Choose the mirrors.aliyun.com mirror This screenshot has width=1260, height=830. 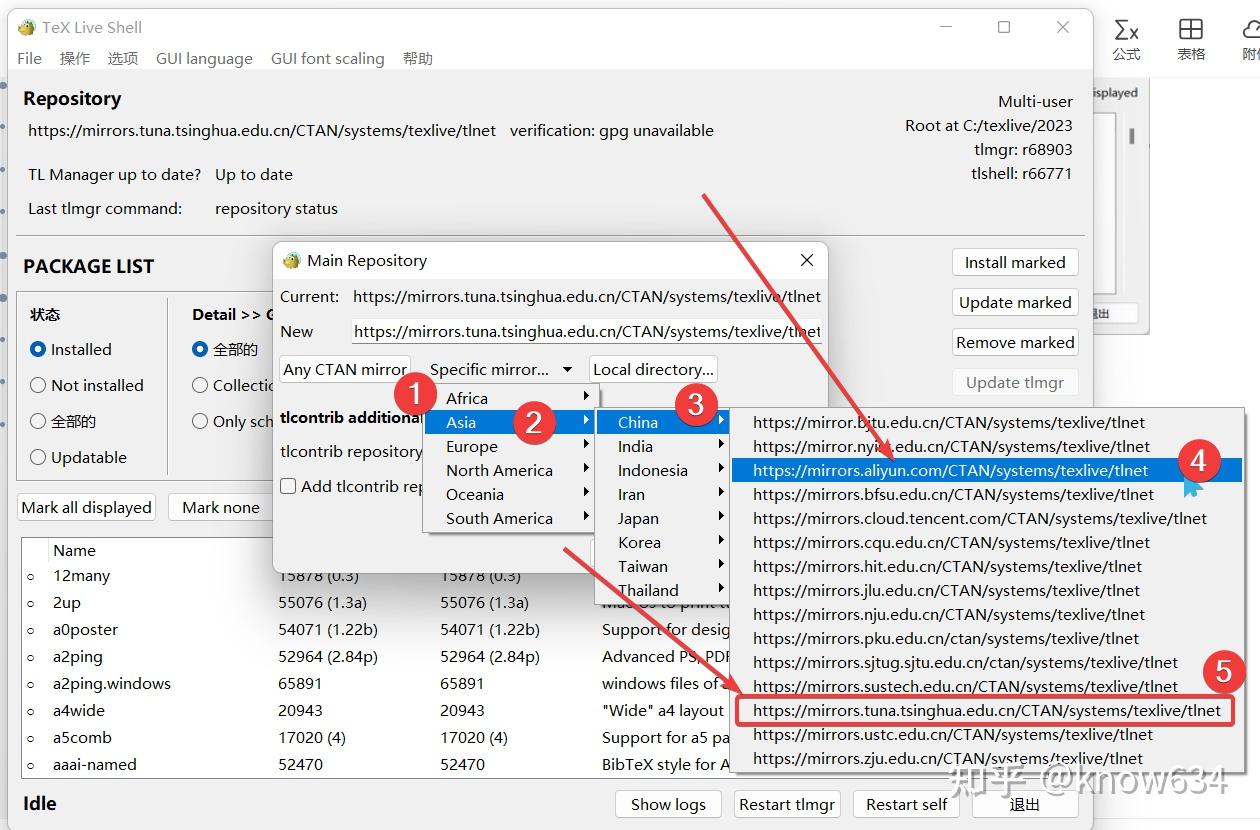(x=986, y=470)
